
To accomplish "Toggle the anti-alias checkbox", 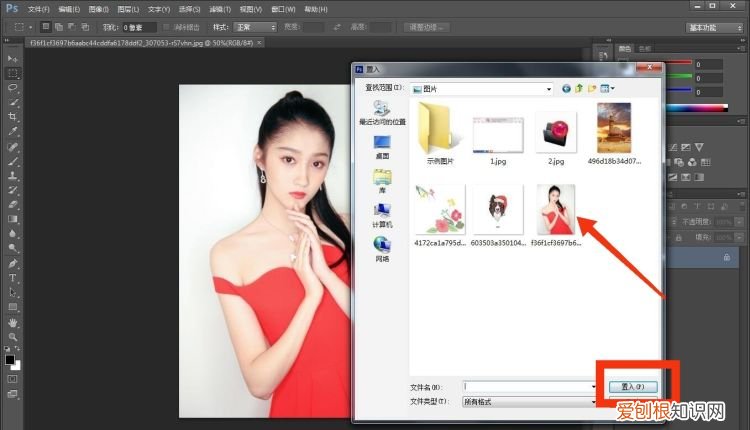I will coord(166,27).
